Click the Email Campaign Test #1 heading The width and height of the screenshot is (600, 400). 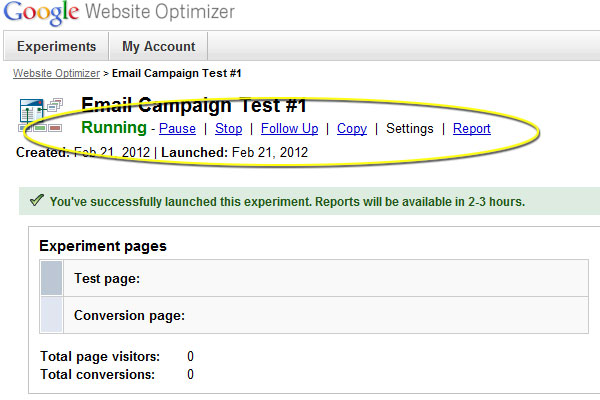[193, 106]
